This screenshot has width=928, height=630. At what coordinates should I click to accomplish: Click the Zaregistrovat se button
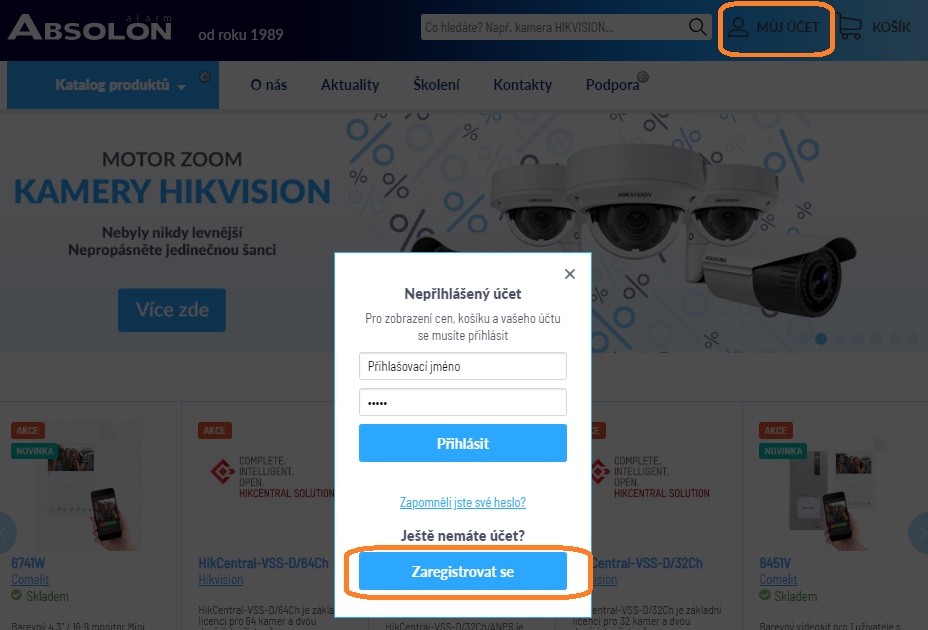(x=463, y=571)
